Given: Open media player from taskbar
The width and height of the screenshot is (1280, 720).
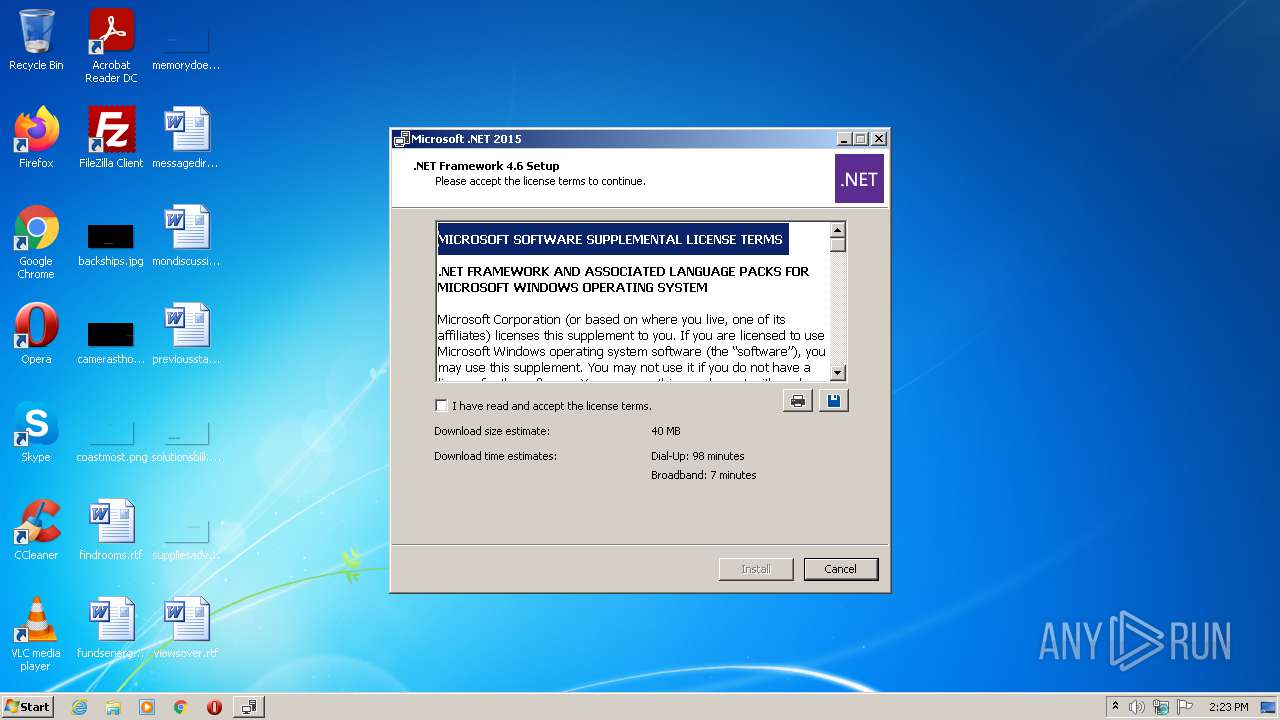Looking at the screenshot, I should [x=147, y=707].
